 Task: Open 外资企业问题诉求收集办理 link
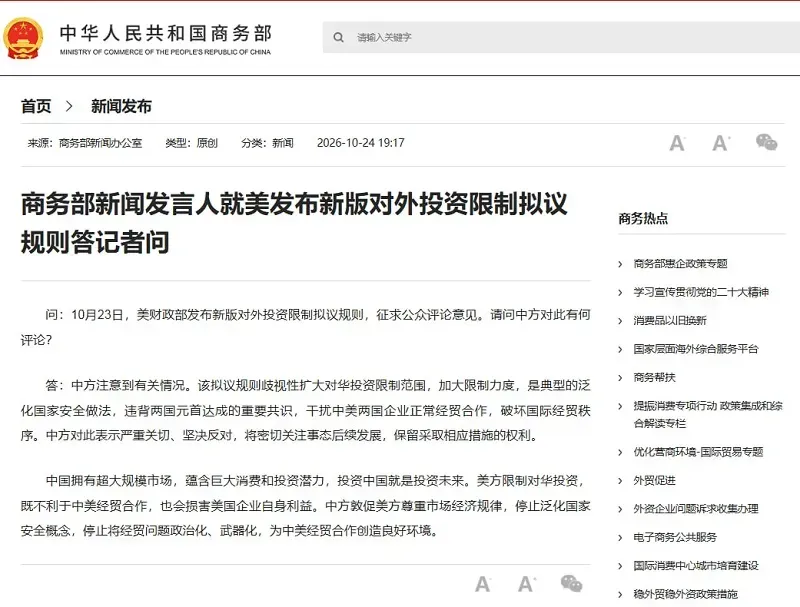coord(696,509)
